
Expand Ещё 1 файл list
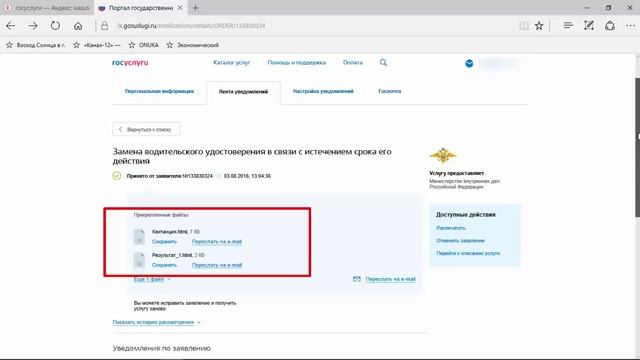point(151,279)
